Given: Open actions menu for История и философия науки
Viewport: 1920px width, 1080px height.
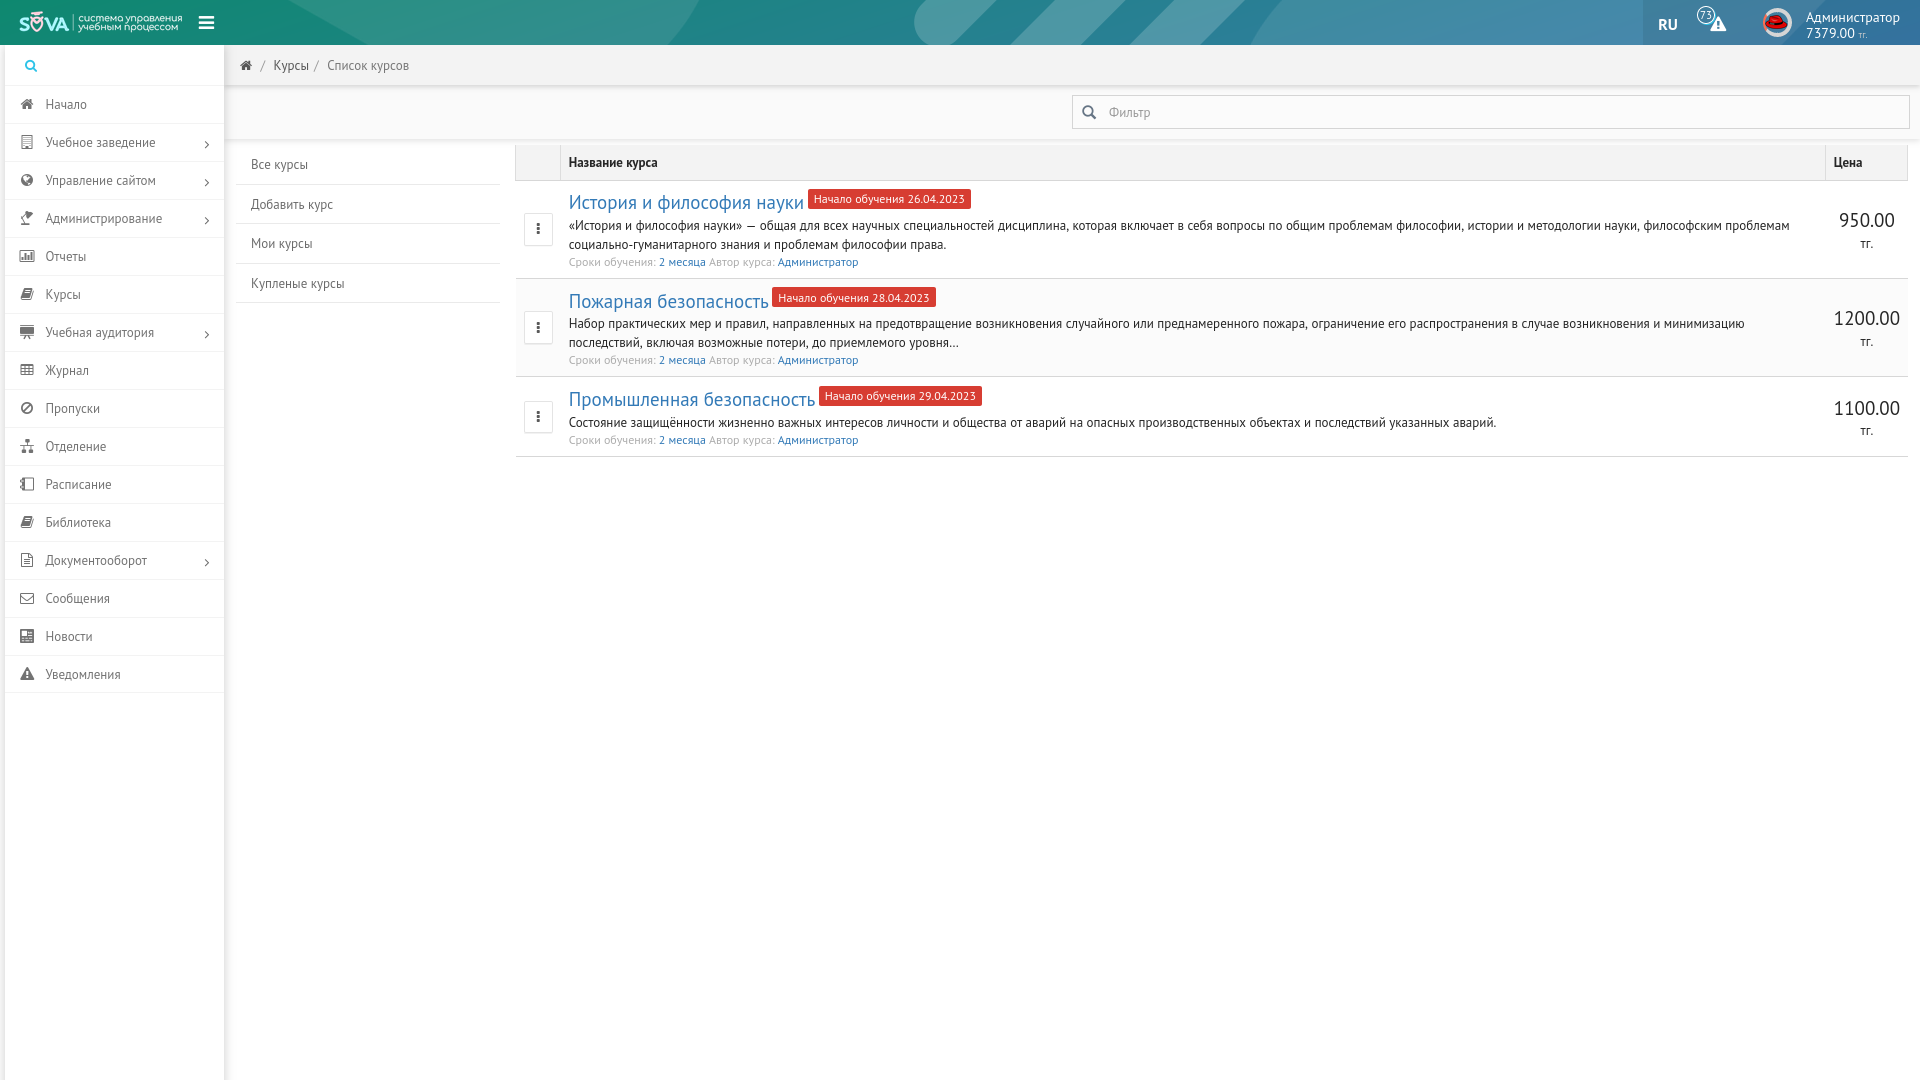Looking at the screenshot, I should pos(538,229).
